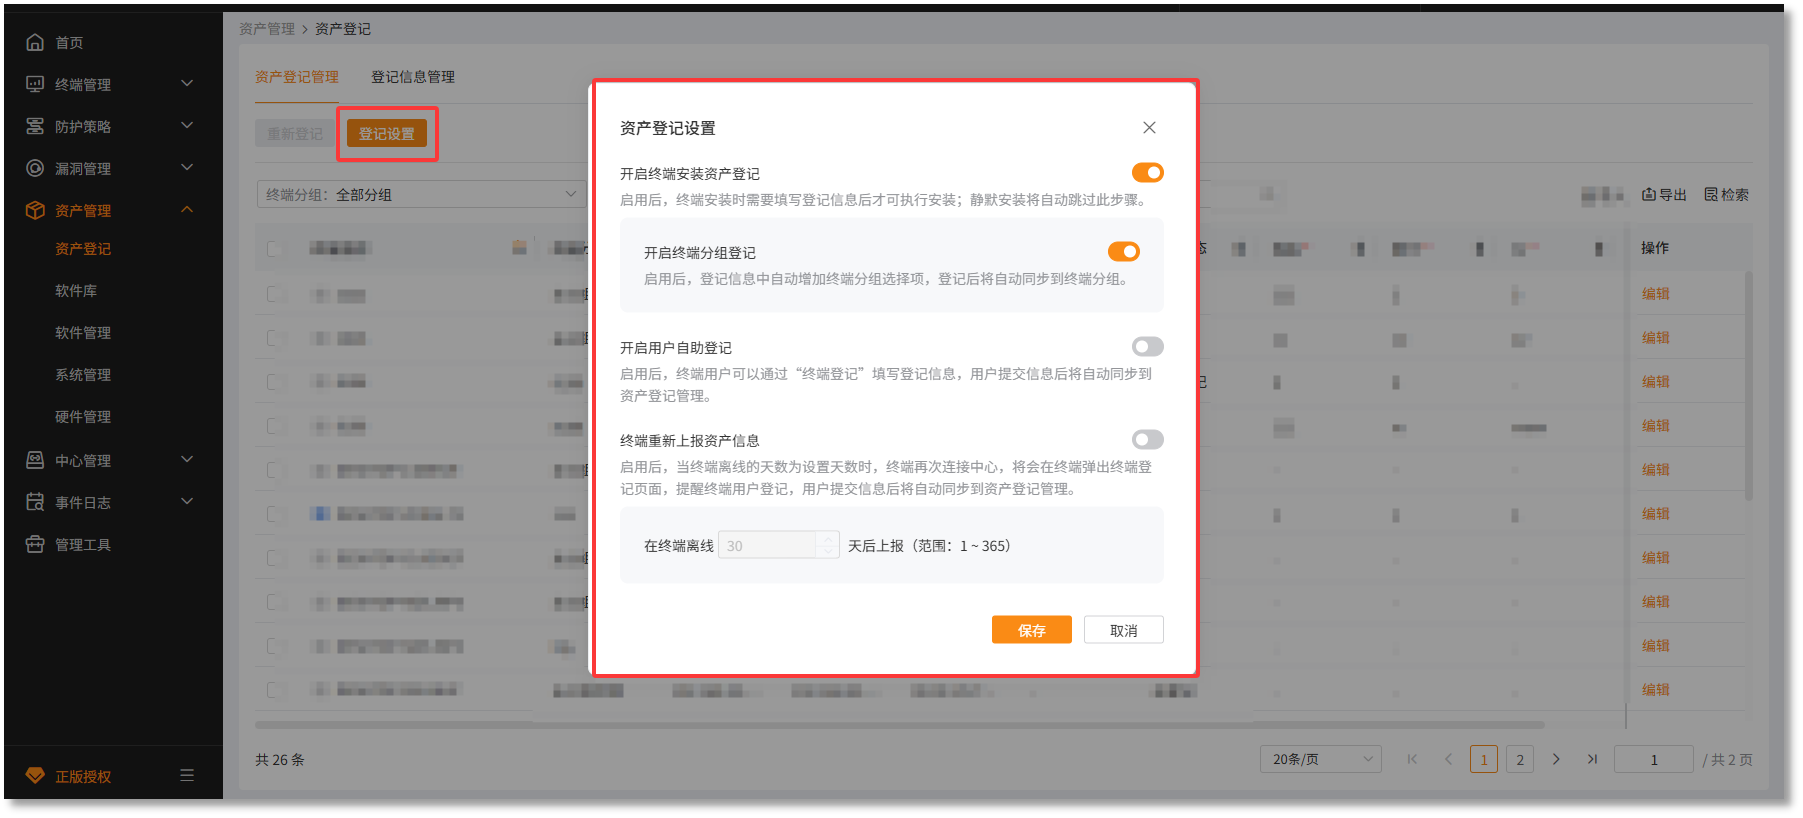Click the offline days stepper arrows
Screen dimensions: 1803x818
828,545
